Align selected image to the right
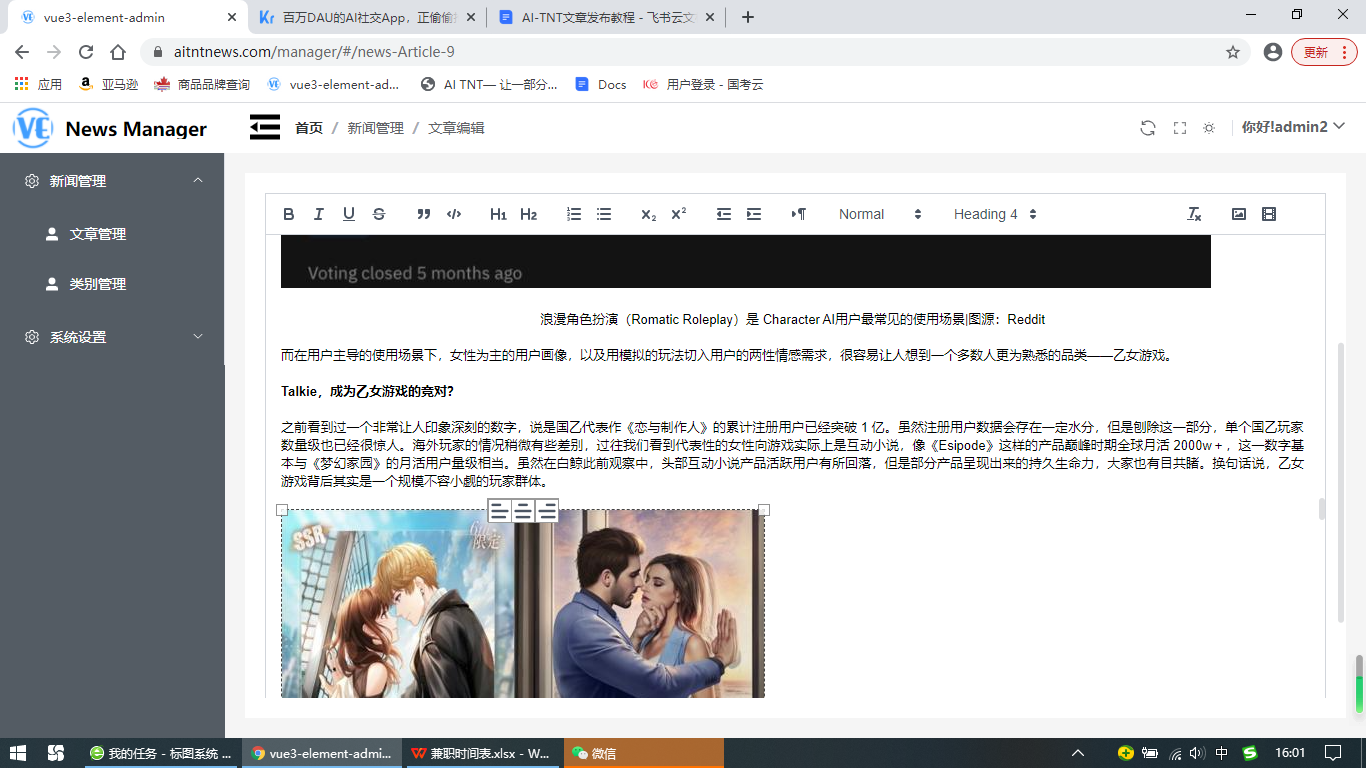This screenshot has height=768, width=1366. 546,512
